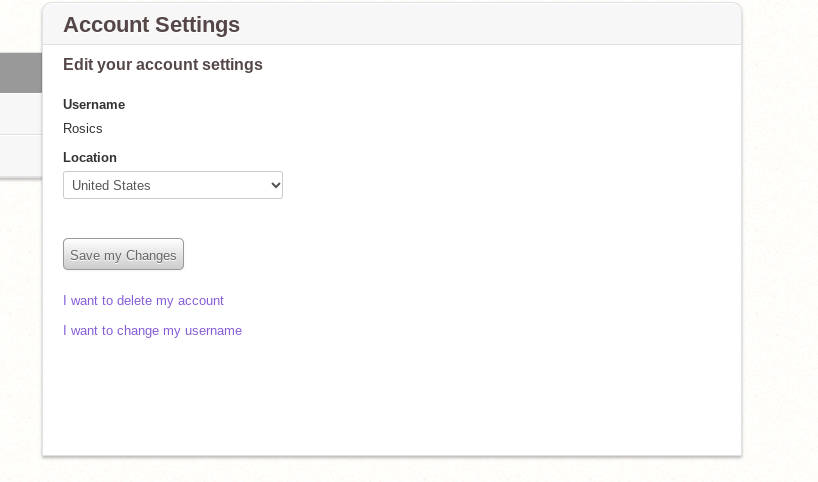Viewport: 818px width, 482px height.
Task: Open the Location dropdown
Action: pos(172,185)
